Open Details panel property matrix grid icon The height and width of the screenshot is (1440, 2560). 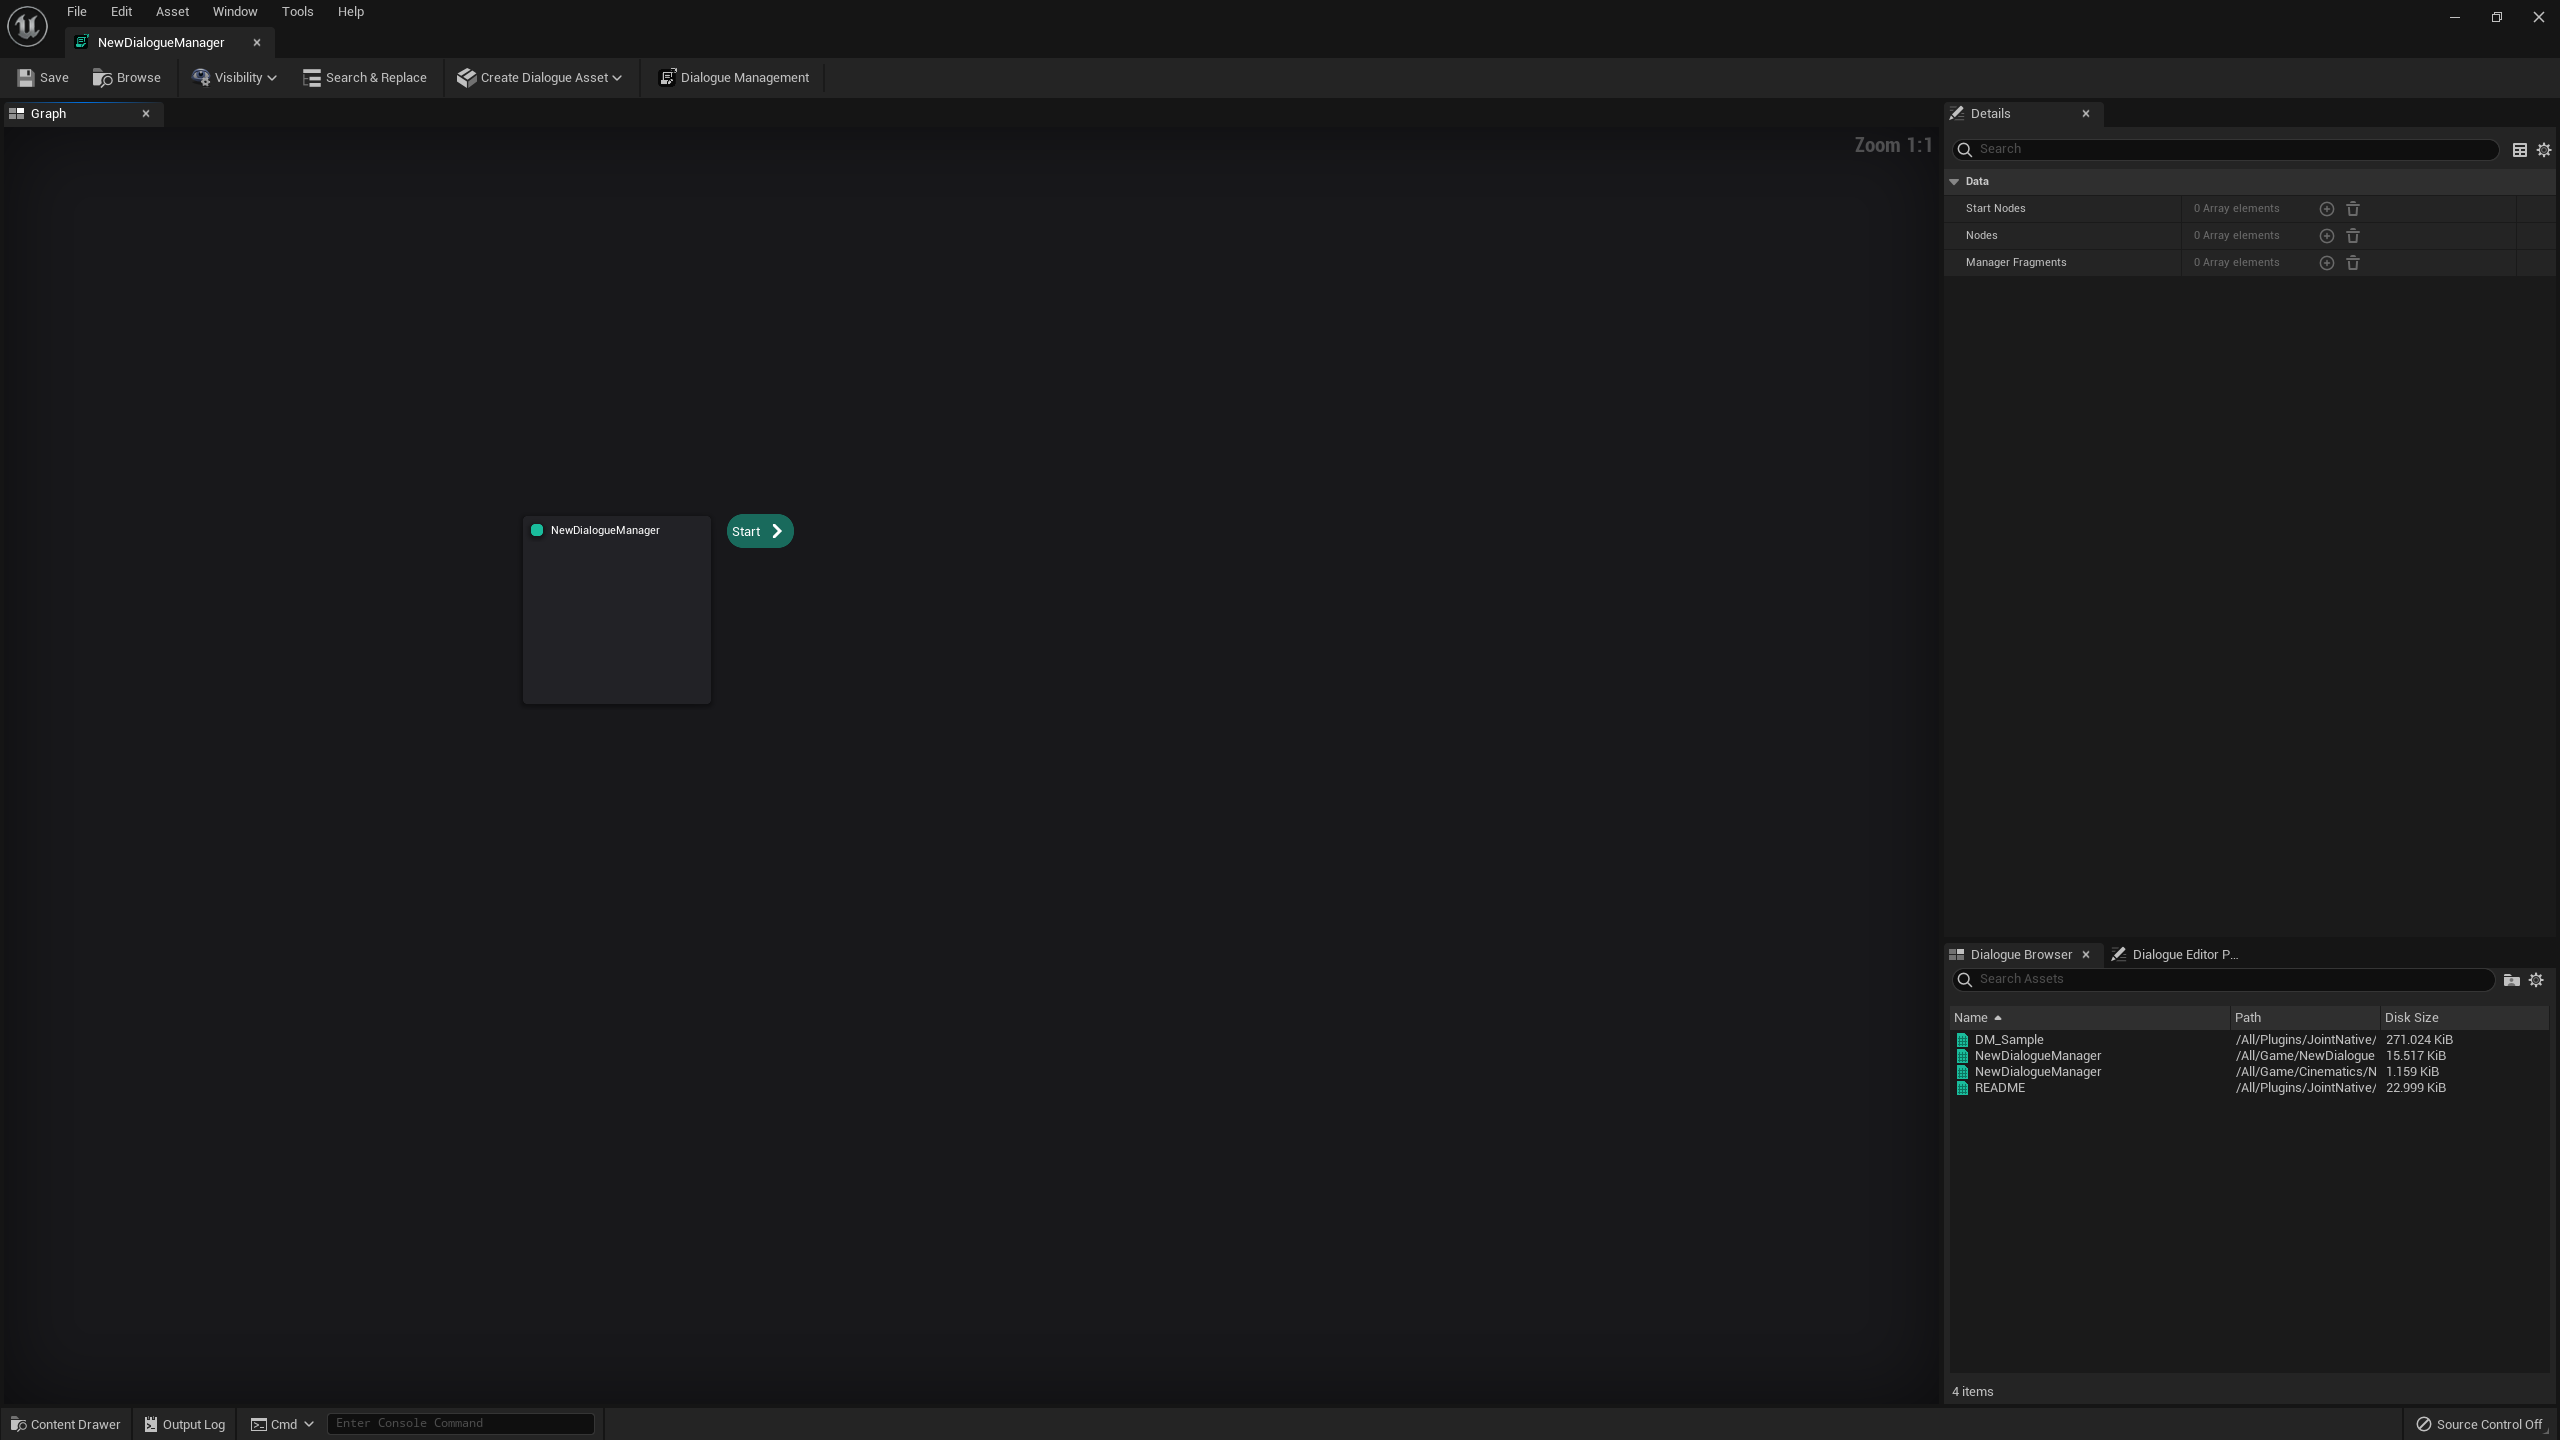tap(2519, 150)
